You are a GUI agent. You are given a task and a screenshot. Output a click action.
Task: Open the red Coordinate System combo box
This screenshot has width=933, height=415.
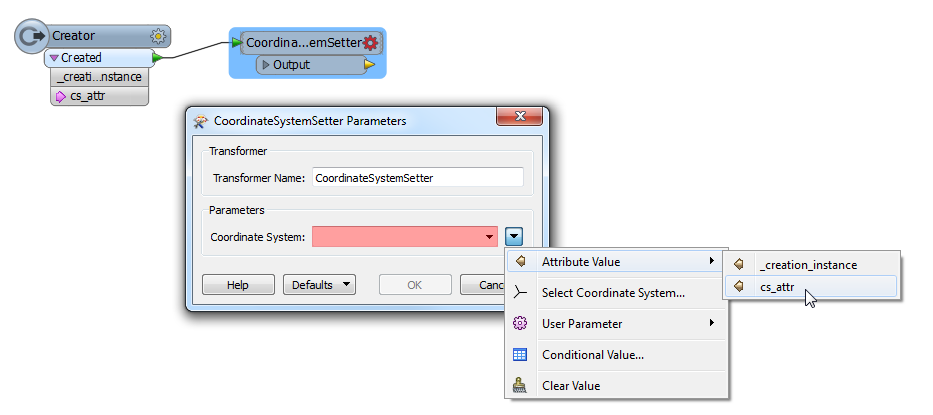coord(405,237)
